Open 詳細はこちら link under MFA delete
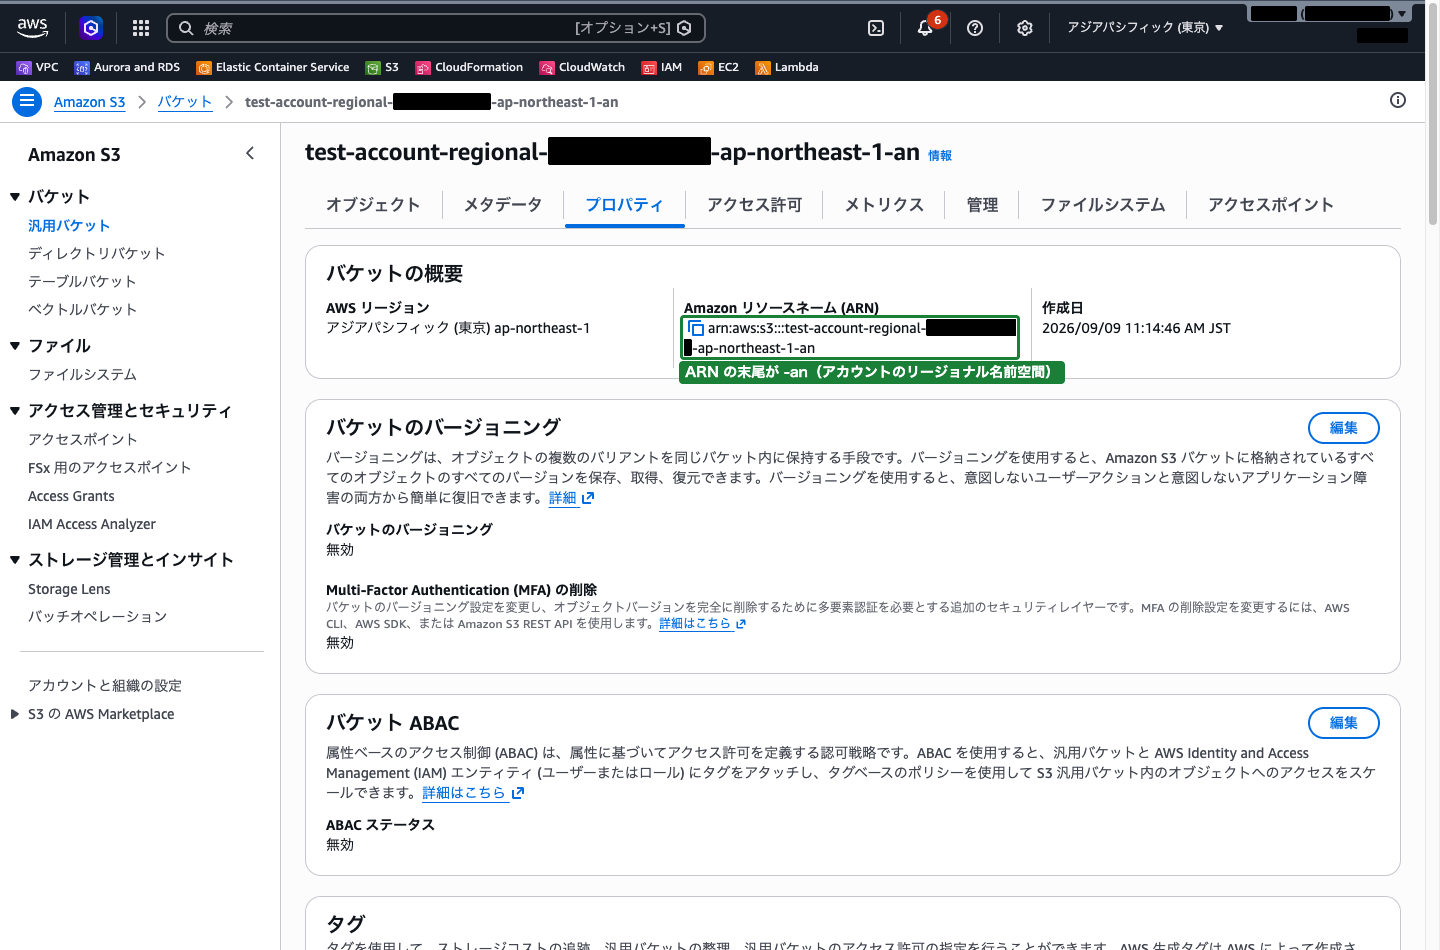The width and height of the screenshot is (1440, 950). [x=702, y=624]
